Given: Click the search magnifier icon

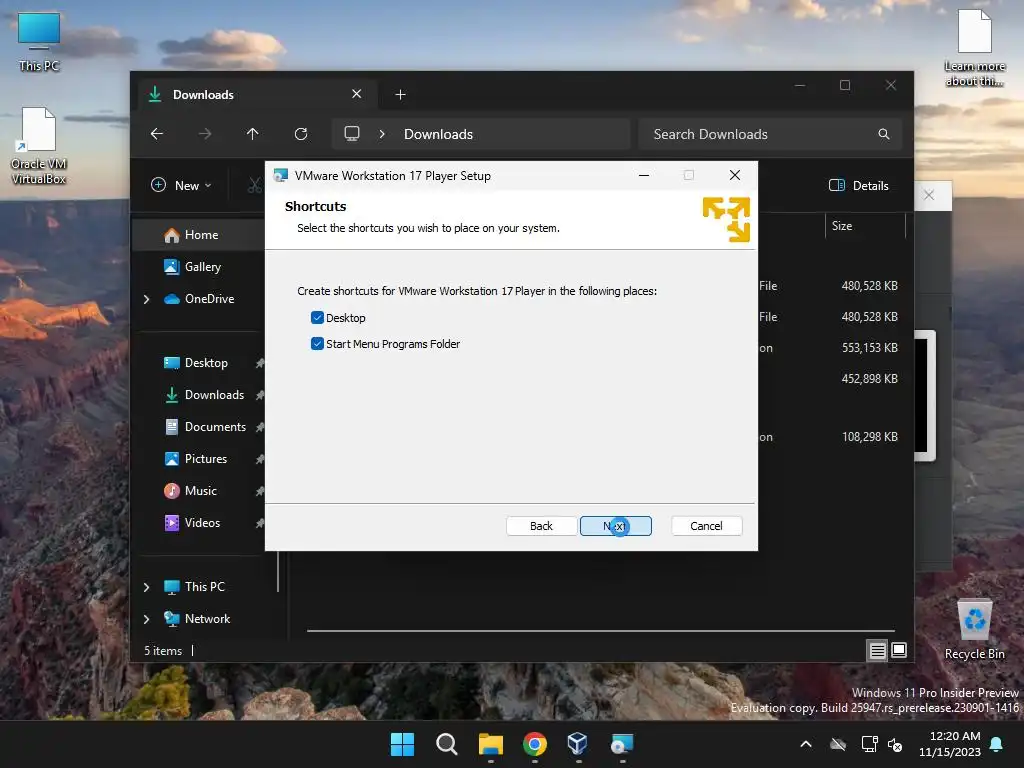Looking at the screenshot, I should click(x=884, y=134).
